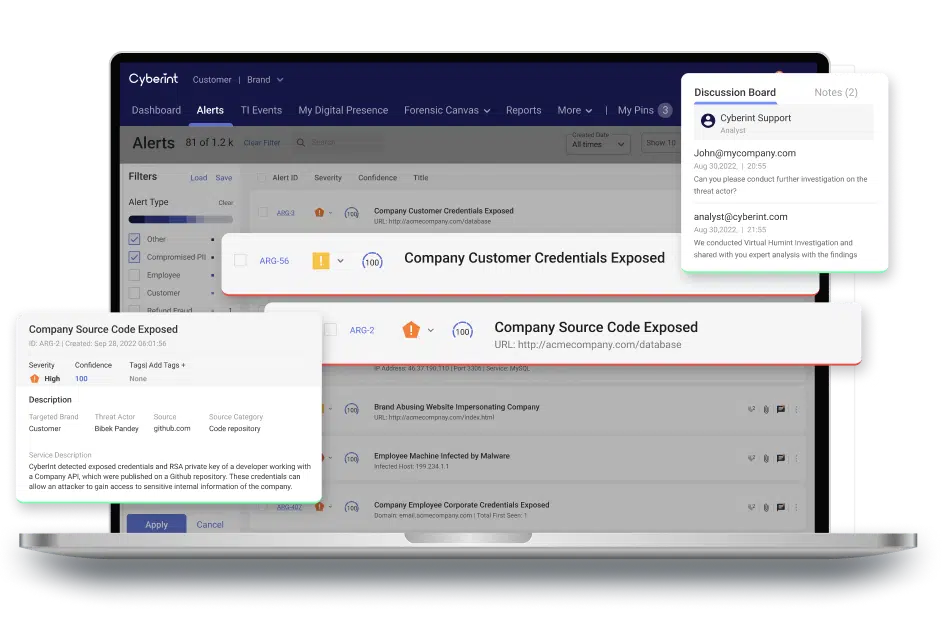Open three-dot menu on Company Employee Credentials row
The height and width of the screenshot is (636, 950).
797,506
